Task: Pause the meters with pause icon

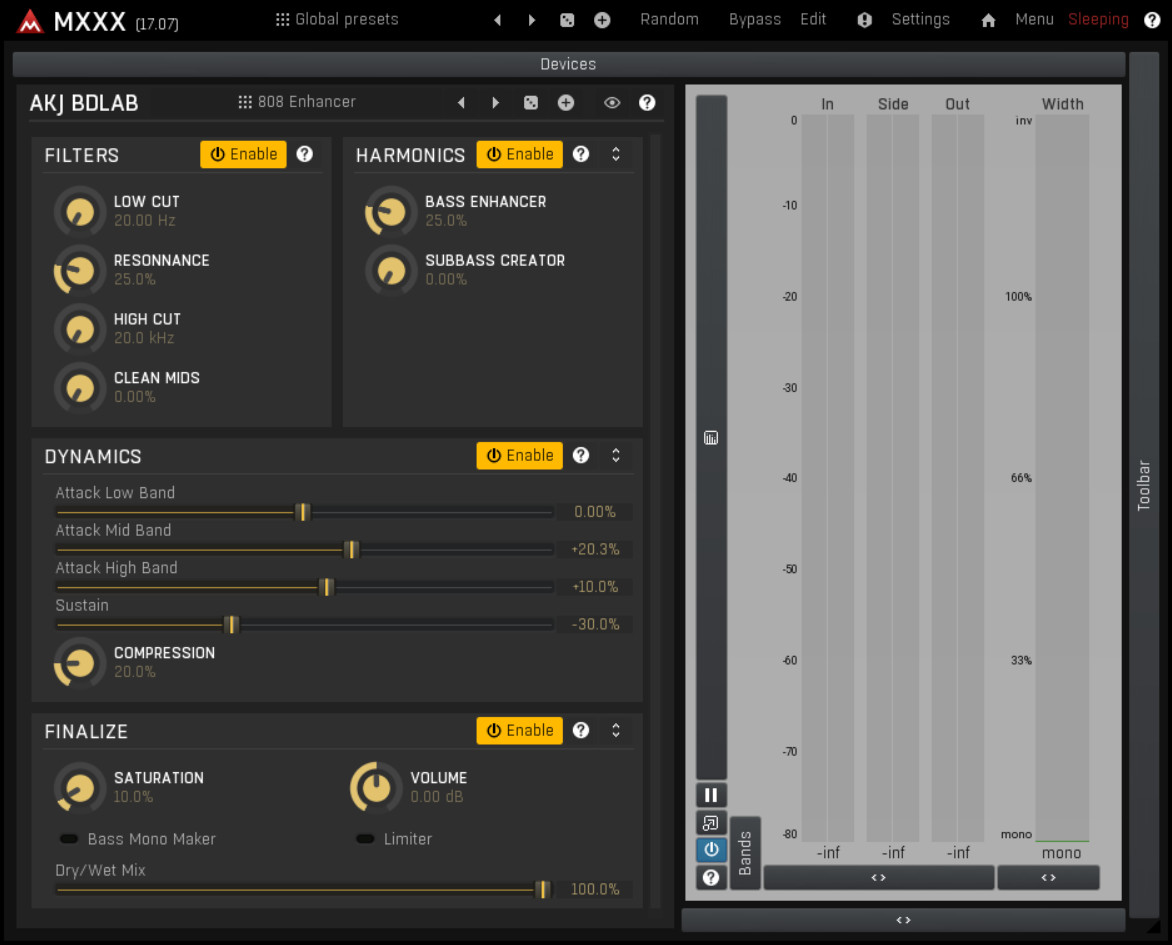Action: tap(711, 795)
